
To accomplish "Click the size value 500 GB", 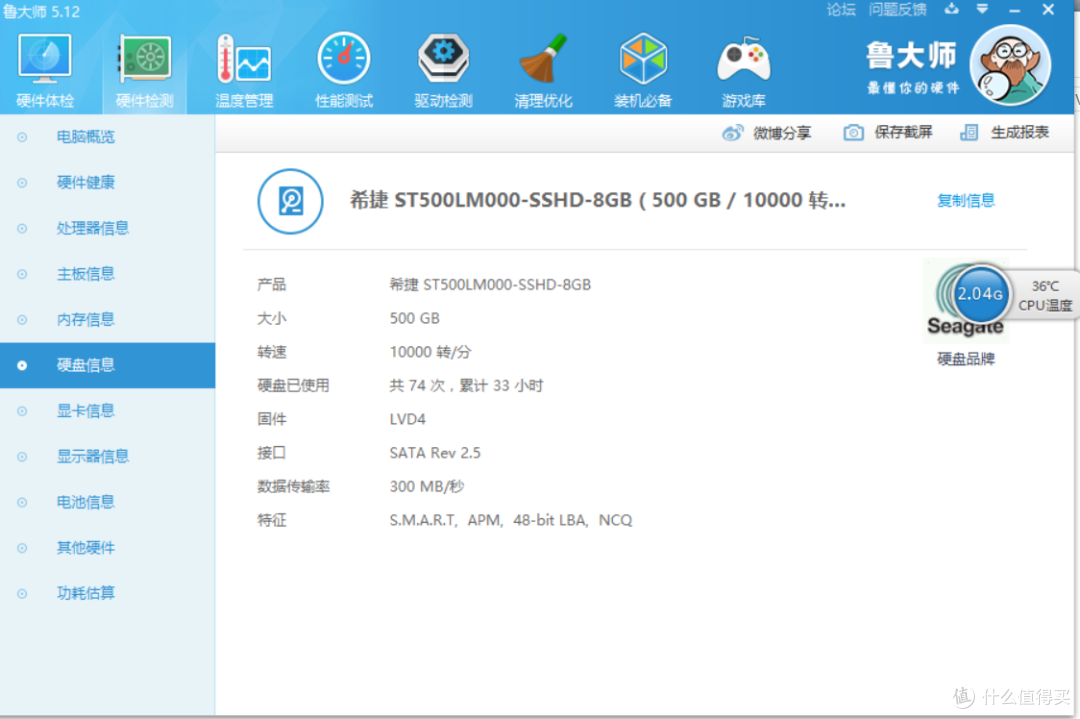I will (x=415, y=318).
